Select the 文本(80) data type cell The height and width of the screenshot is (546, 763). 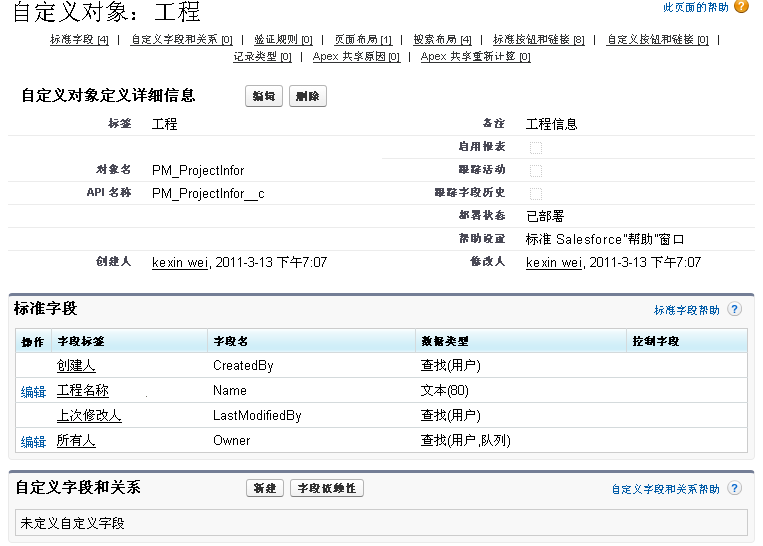click(x=445, y=390)
